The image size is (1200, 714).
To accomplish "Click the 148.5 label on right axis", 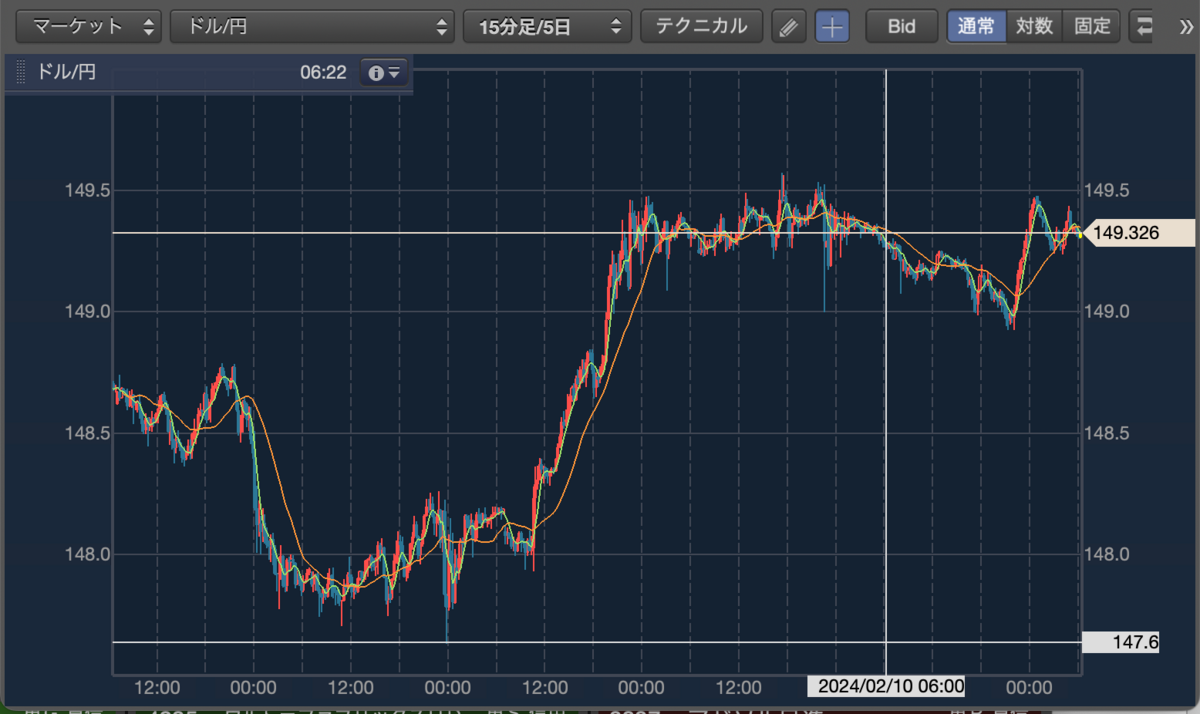I will click(x=1106, y=434).
